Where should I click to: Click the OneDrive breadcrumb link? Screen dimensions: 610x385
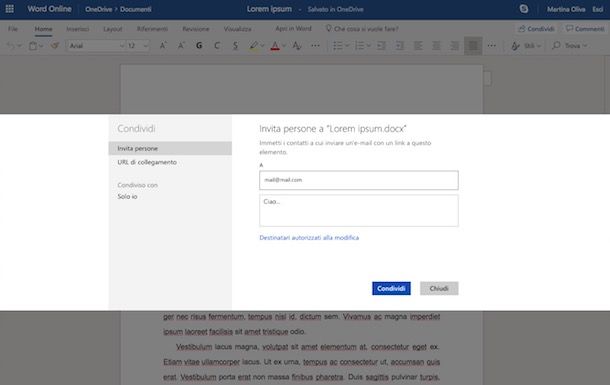tap(98, 9)
